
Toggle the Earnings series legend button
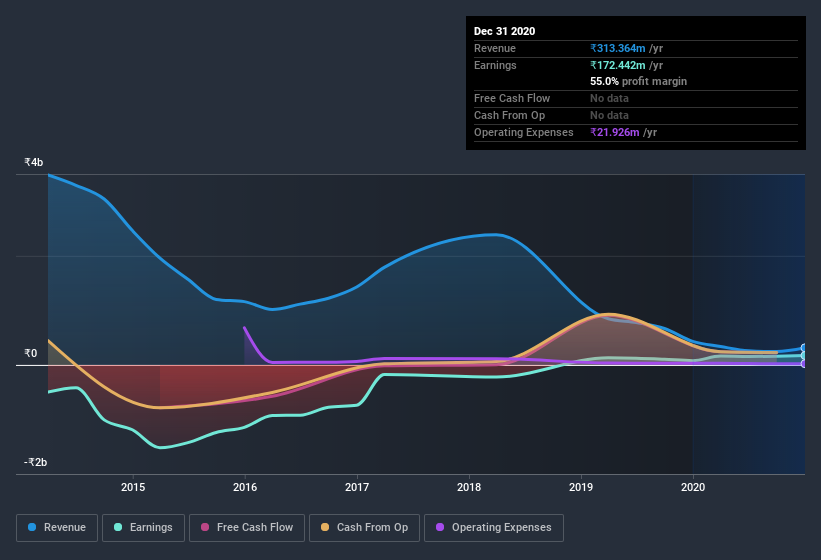tap(143, 528)
